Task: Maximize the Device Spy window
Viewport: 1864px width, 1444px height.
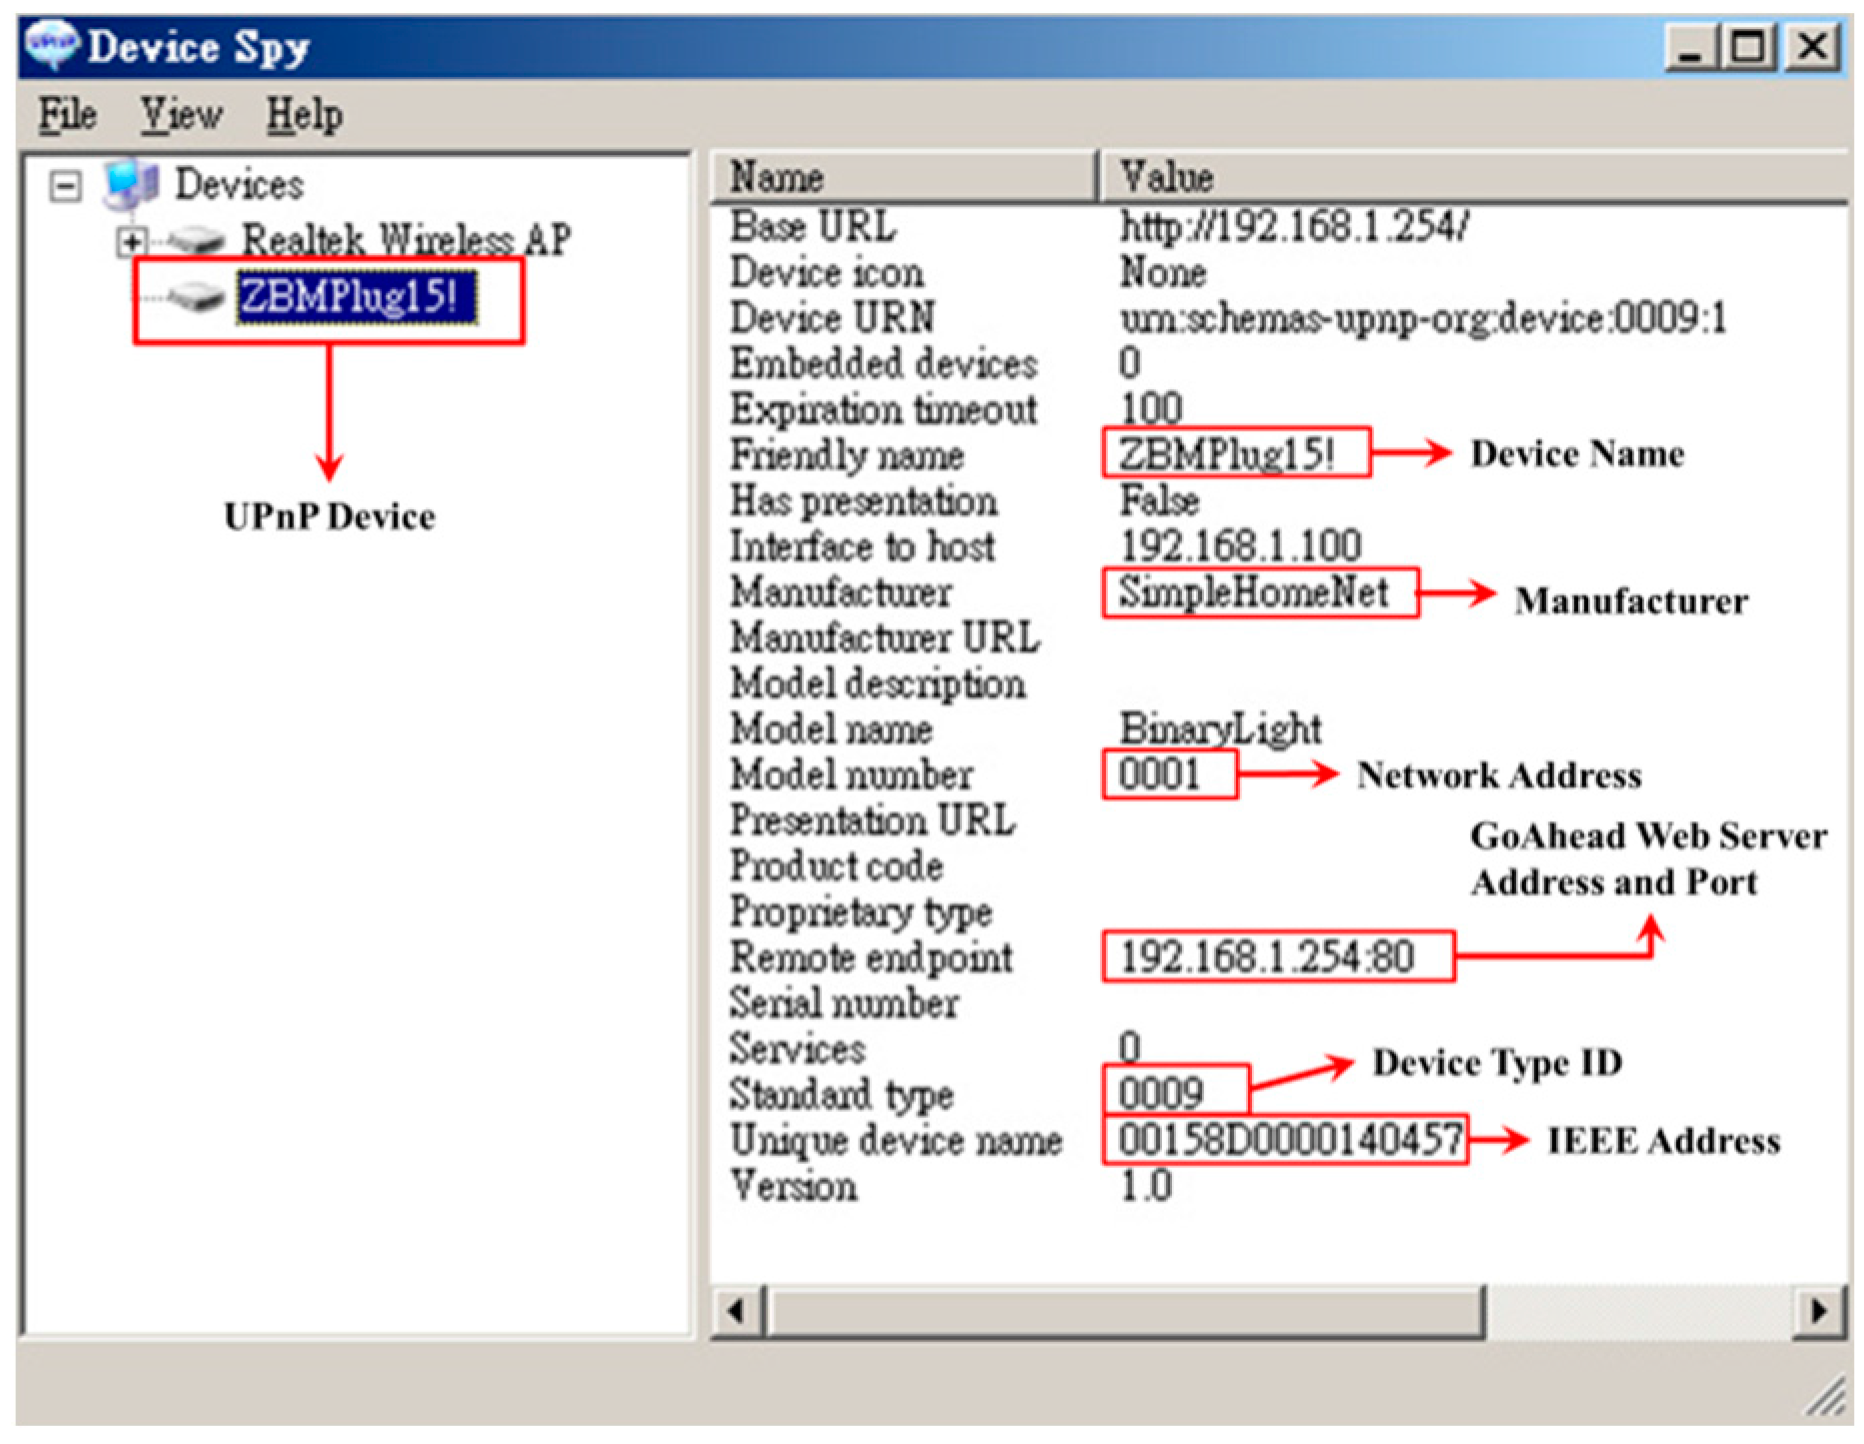Action: 1749,47
